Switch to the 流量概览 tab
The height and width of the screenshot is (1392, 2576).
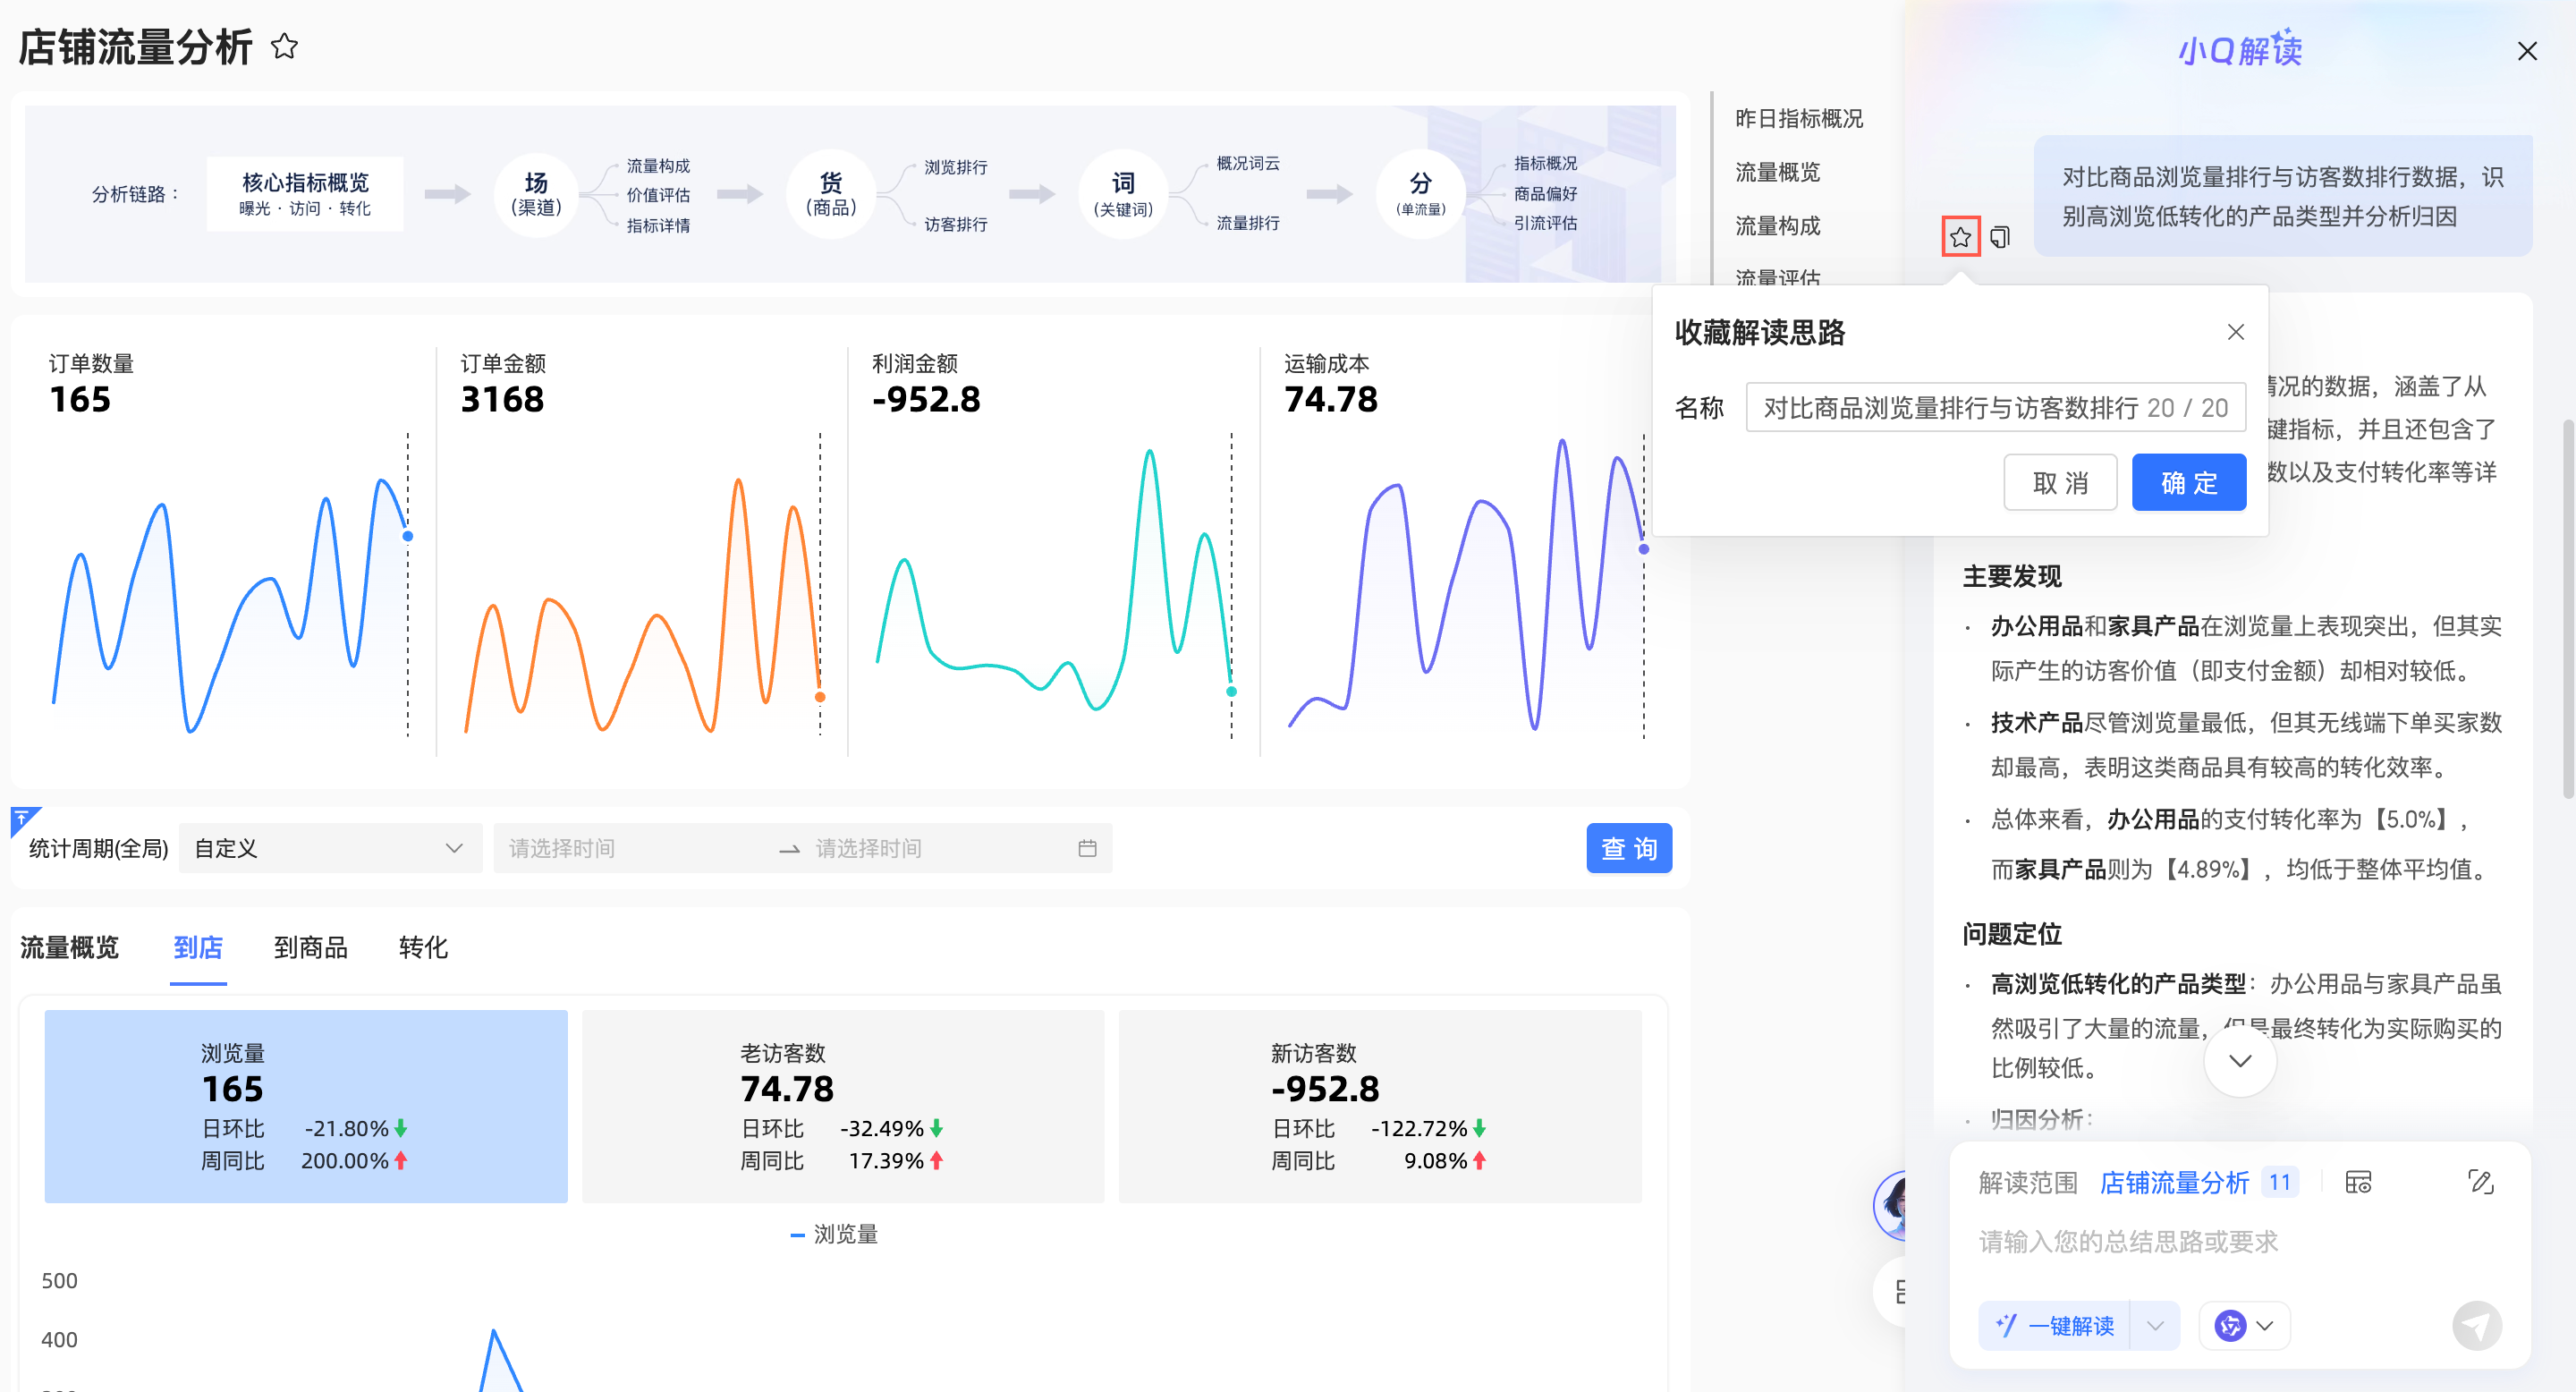tap(69, 948)
